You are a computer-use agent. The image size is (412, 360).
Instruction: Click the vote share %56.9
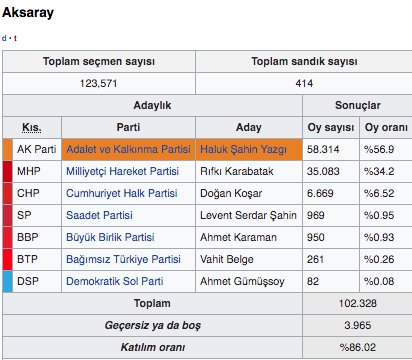(x=379, y=149)
